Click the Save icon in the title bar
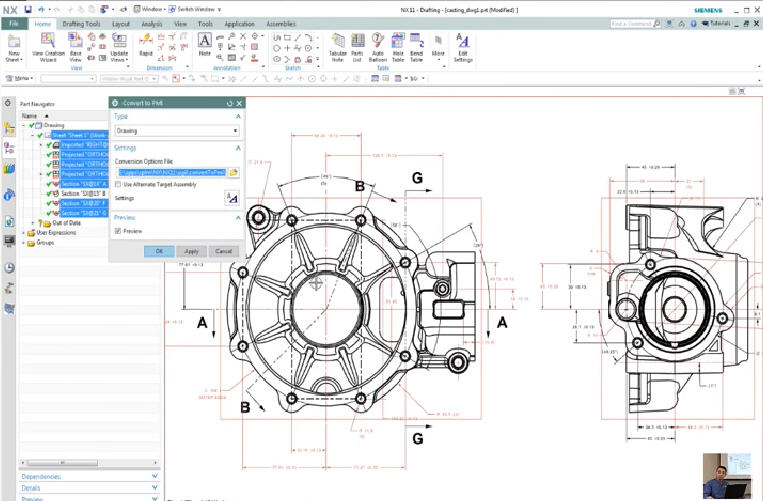763x501 pixels. (28, 9)
